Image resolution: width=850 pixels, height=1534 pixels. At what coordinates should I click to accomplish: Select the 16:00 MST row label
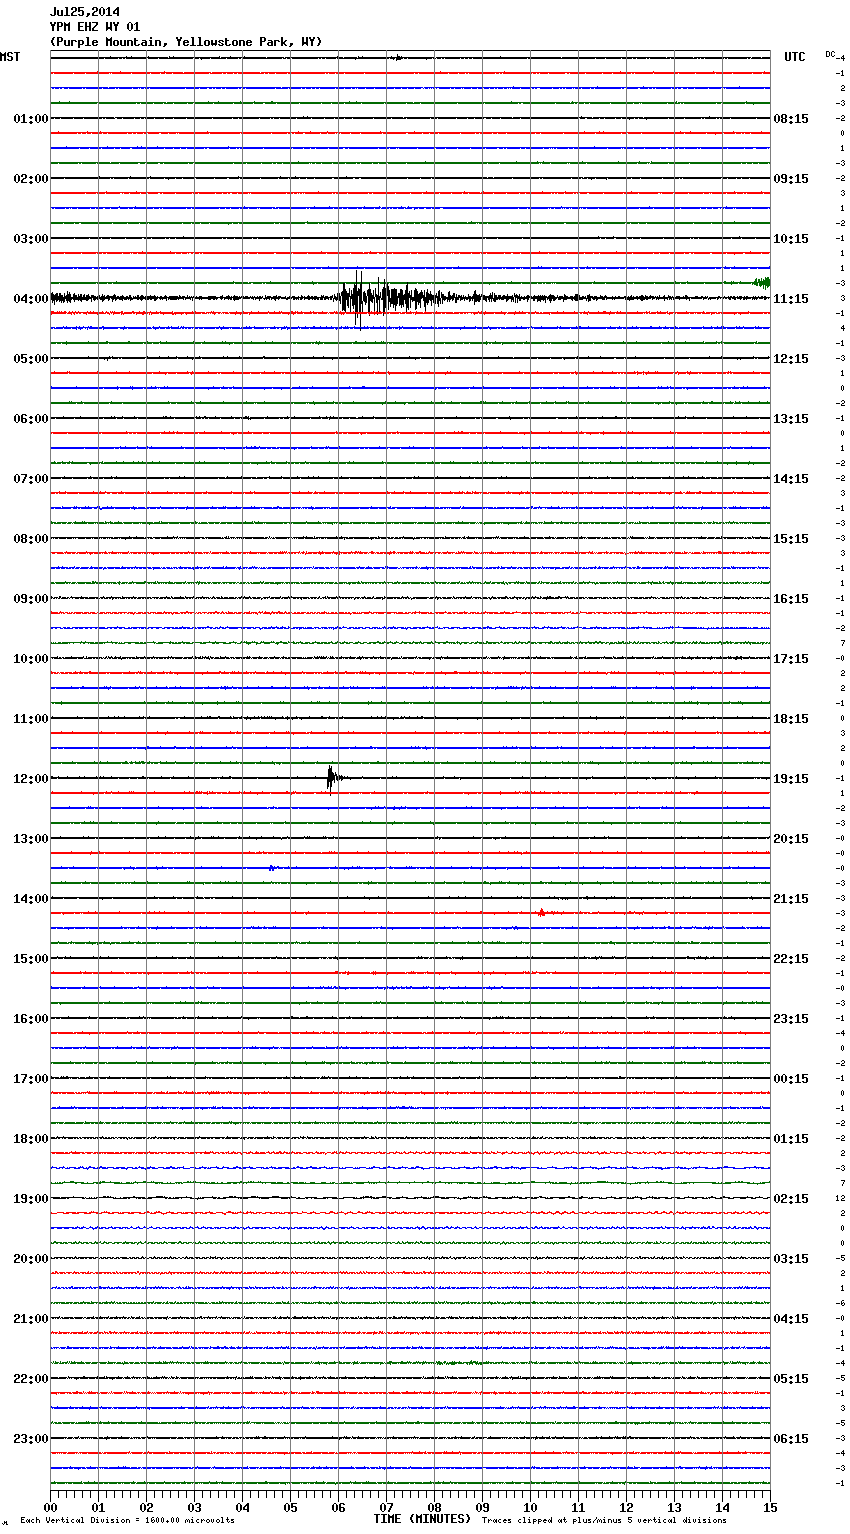30,1019
